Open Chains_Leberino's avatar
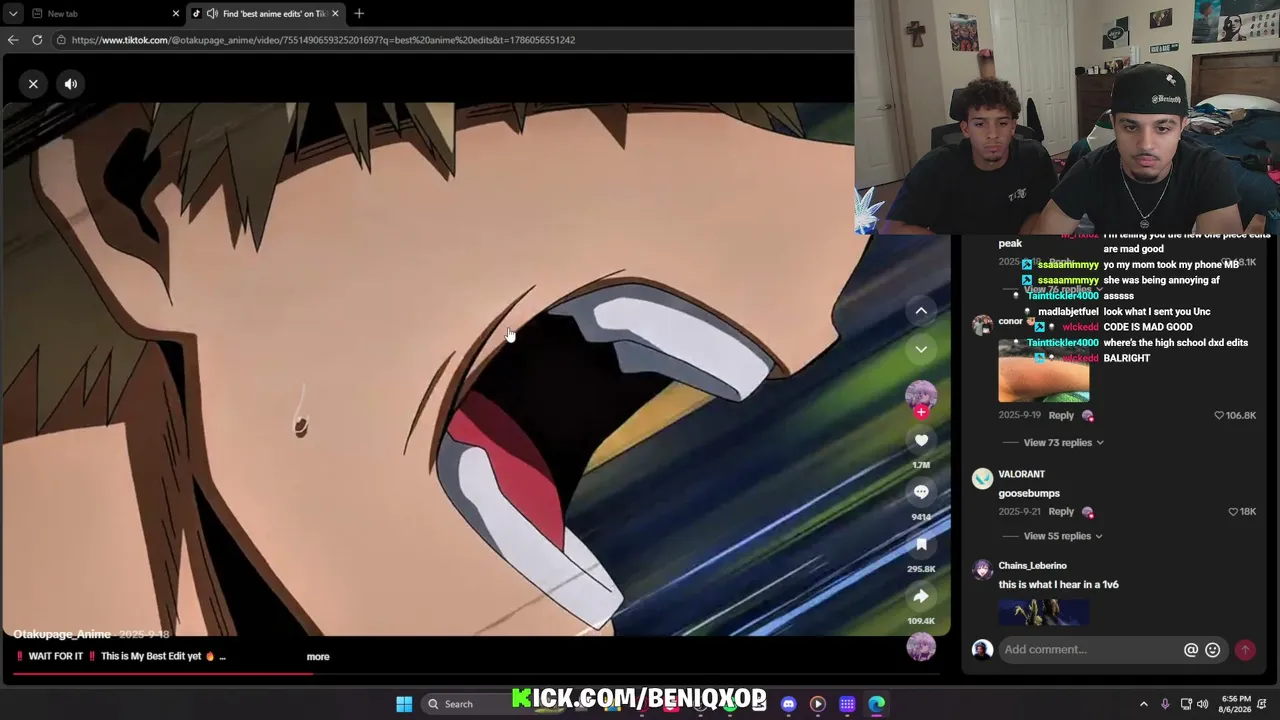 pyautogui.click(x=982, y=570)
